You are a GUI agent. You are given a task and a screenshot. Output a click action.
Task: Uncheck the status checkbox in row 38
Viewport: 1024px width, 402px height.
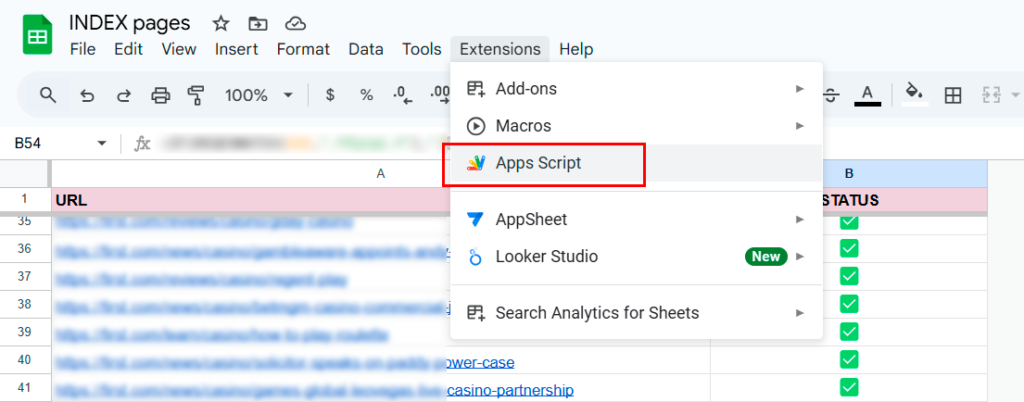(849, 304)
